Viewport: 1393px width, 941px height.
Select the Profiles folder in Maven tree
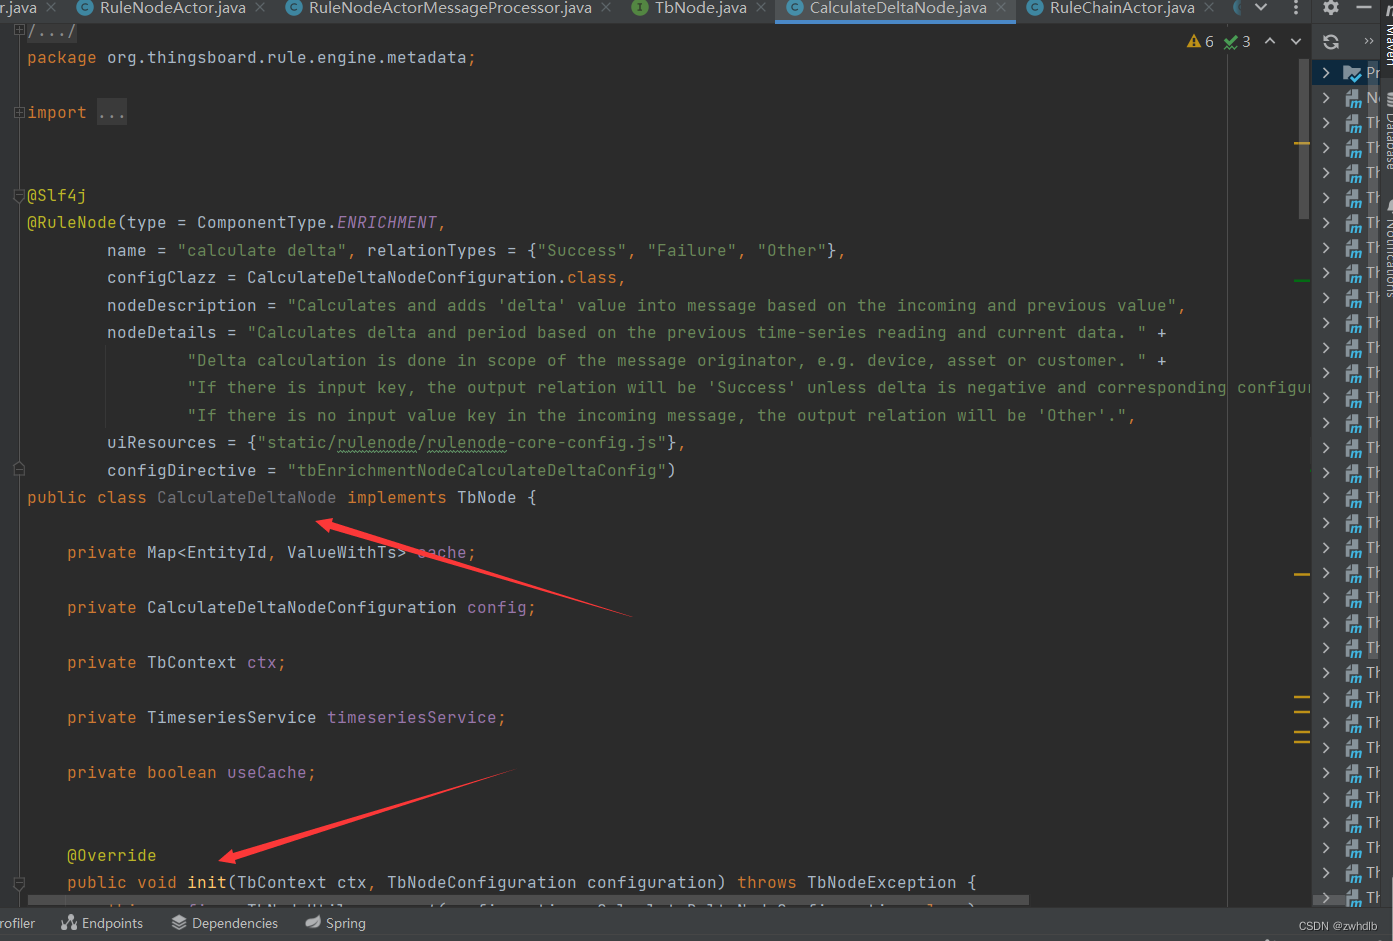1362,72
